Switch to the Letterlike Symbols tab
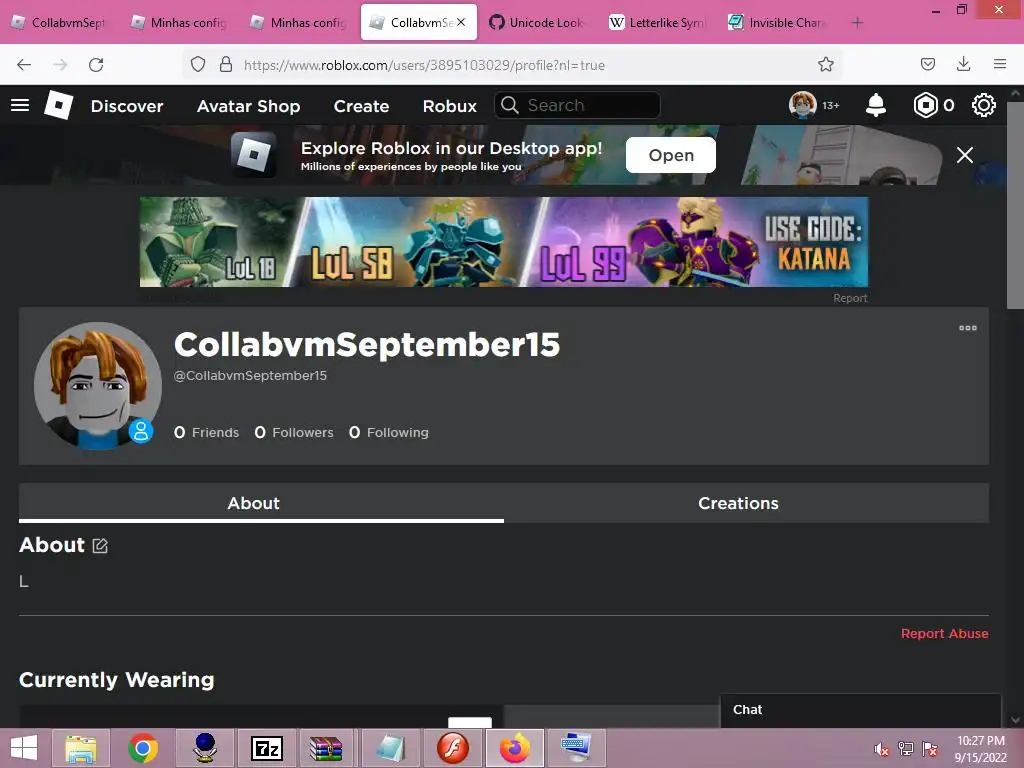This screenshot has width=1024, height=768. click(x=657, y=23)
